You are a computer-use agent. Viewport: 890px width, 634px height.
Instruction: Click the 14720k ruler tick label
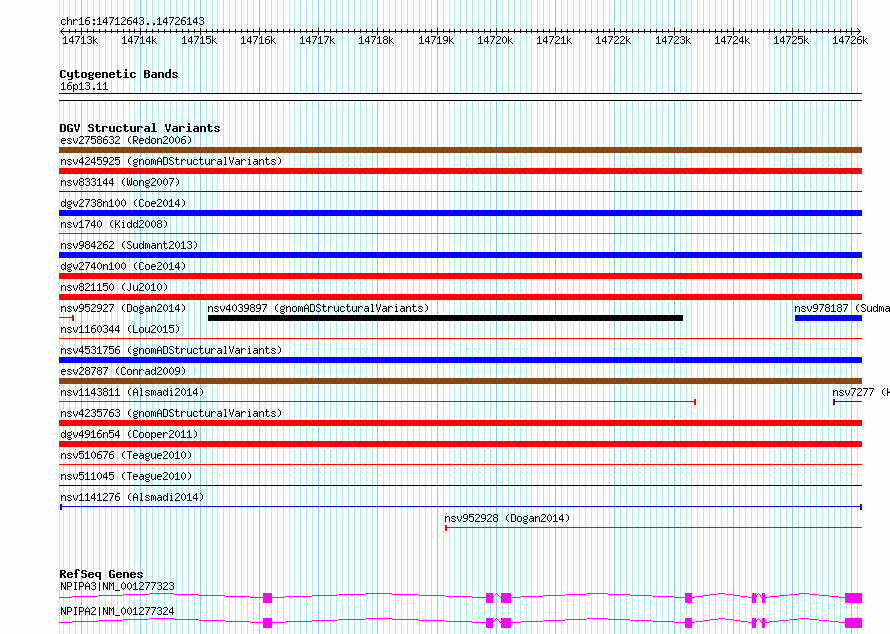coord(495,40)
